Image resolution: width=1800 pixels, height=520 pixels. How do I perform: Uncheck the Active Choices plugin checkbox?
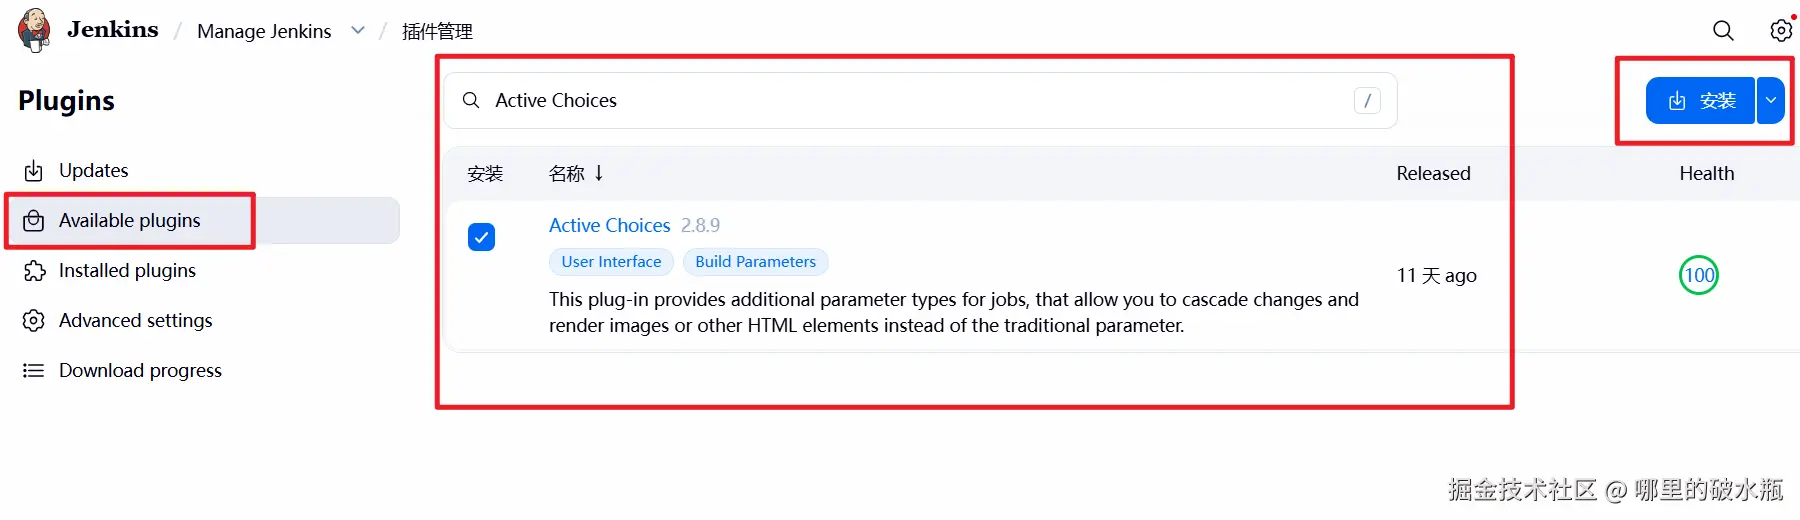coord(481,237)
